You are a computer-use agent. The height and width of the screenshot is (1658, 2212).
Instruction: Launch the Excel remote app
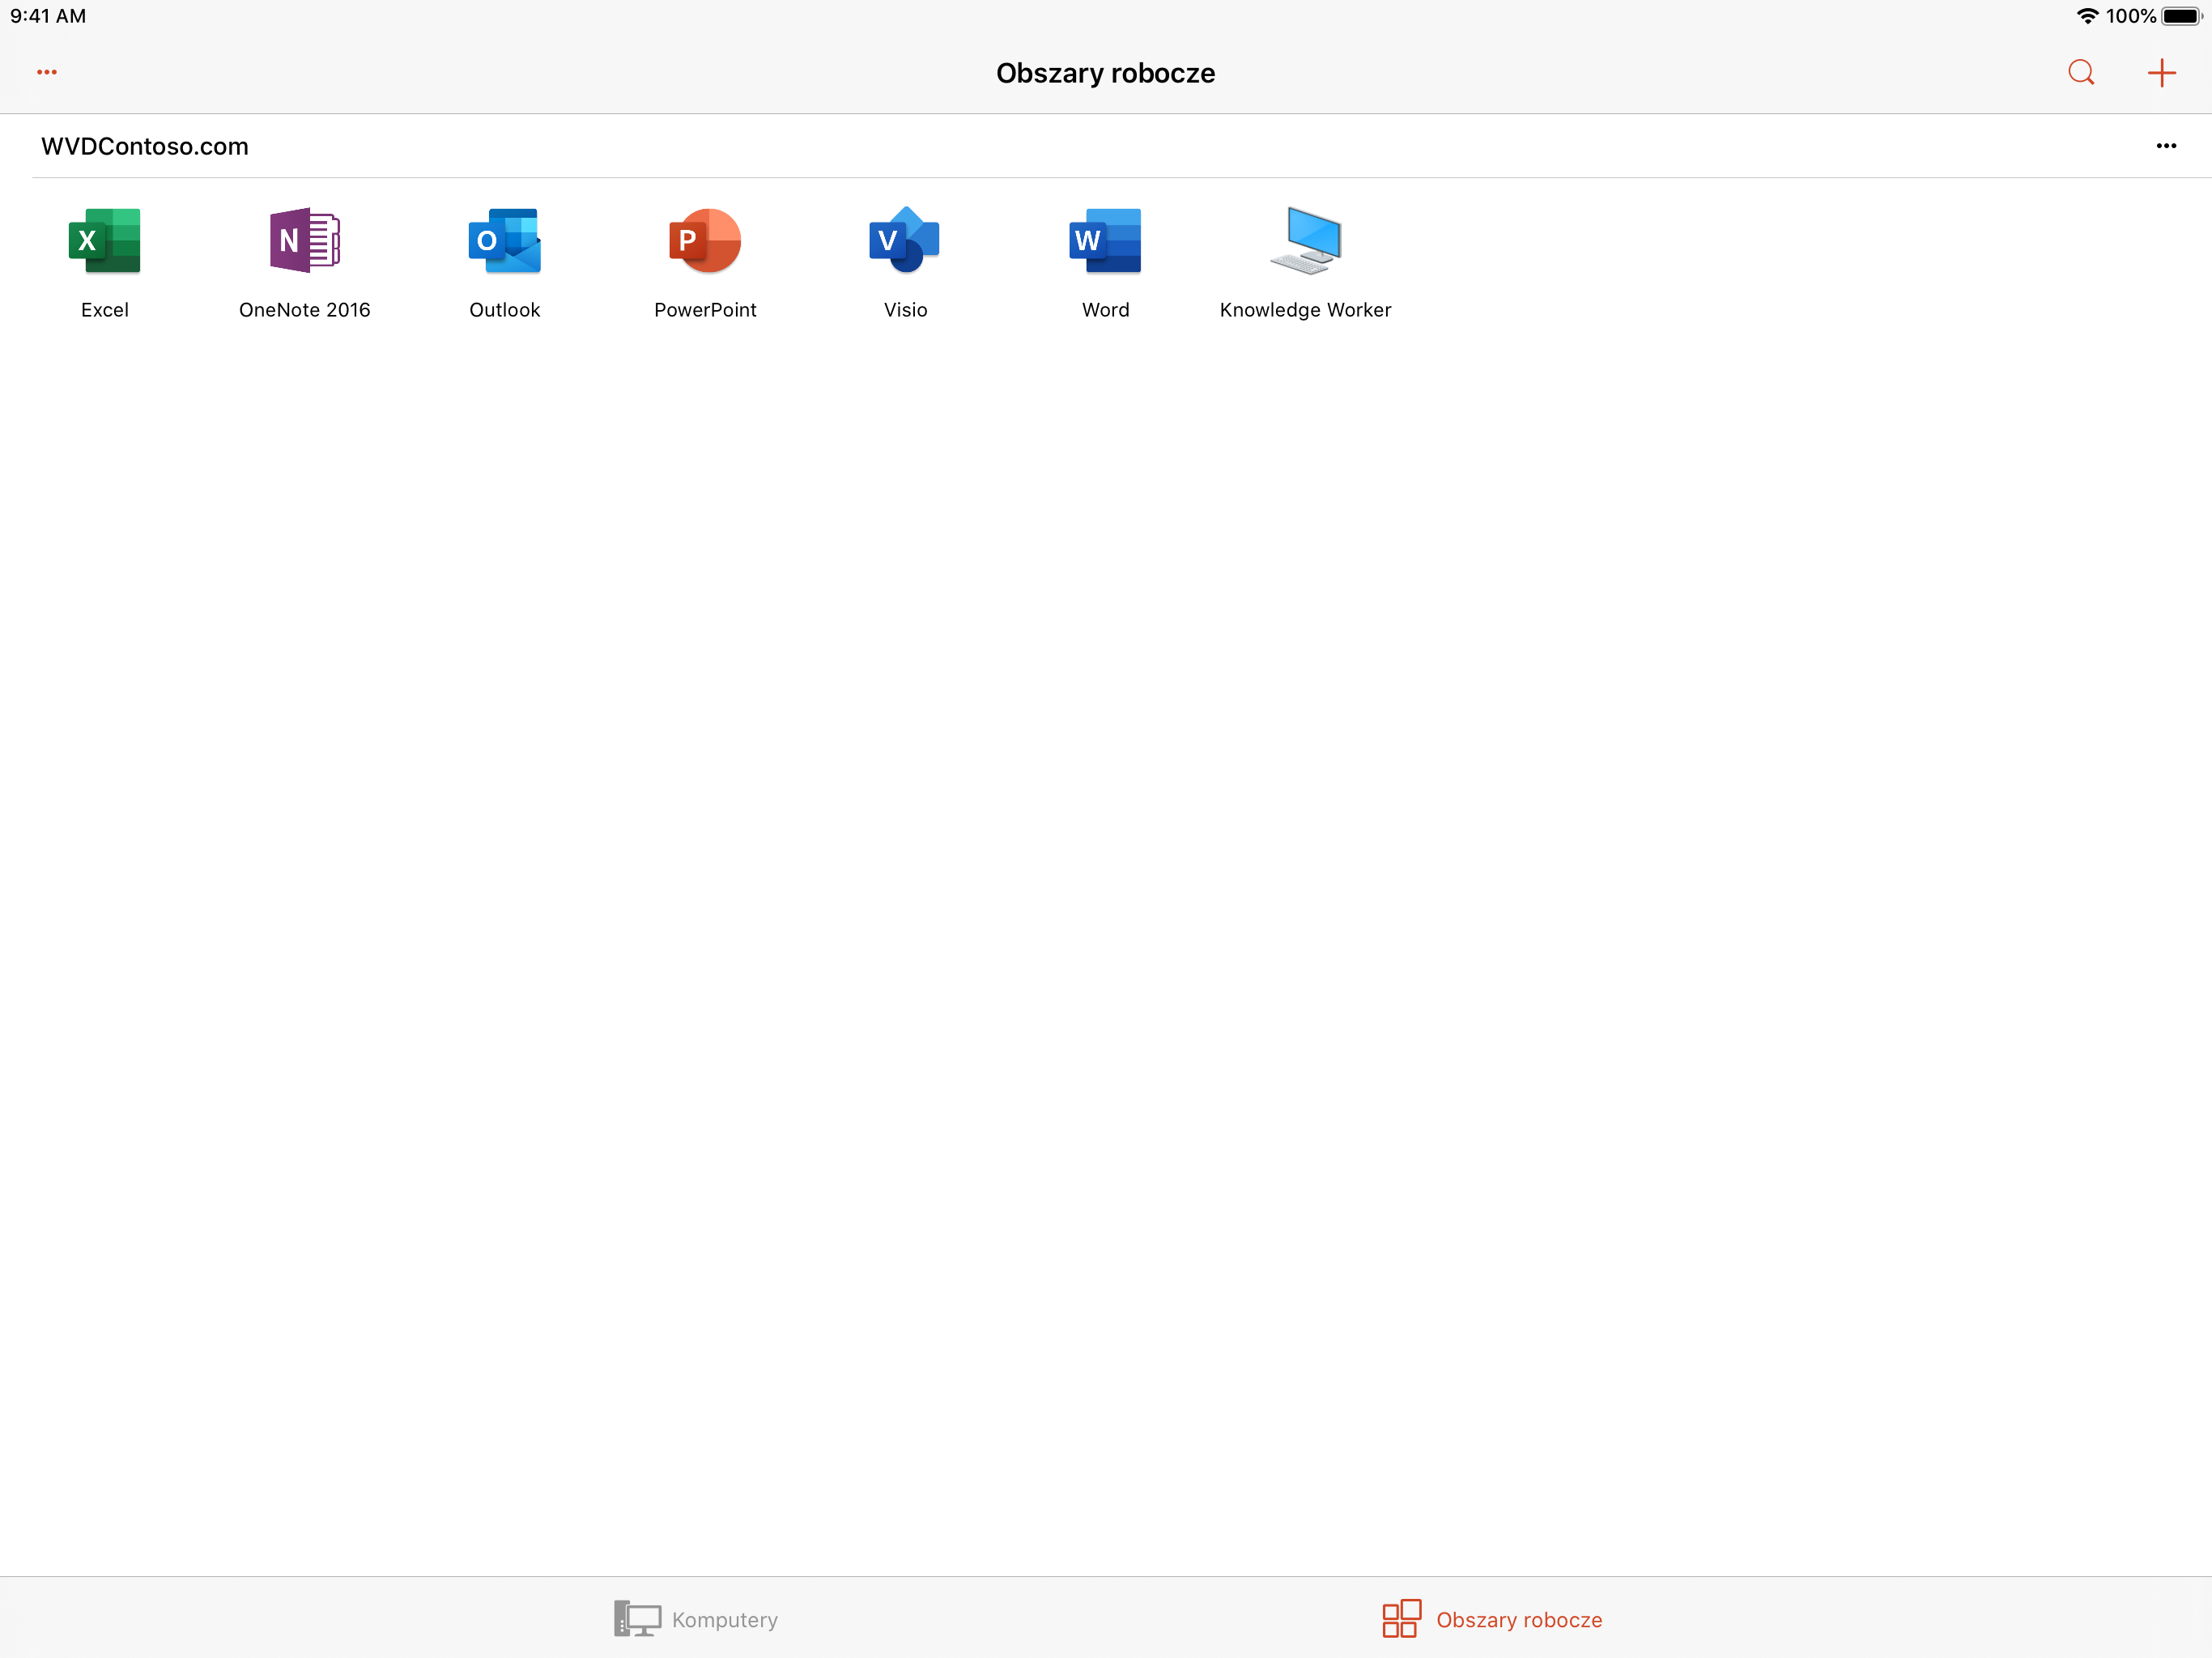pos(104,241)
